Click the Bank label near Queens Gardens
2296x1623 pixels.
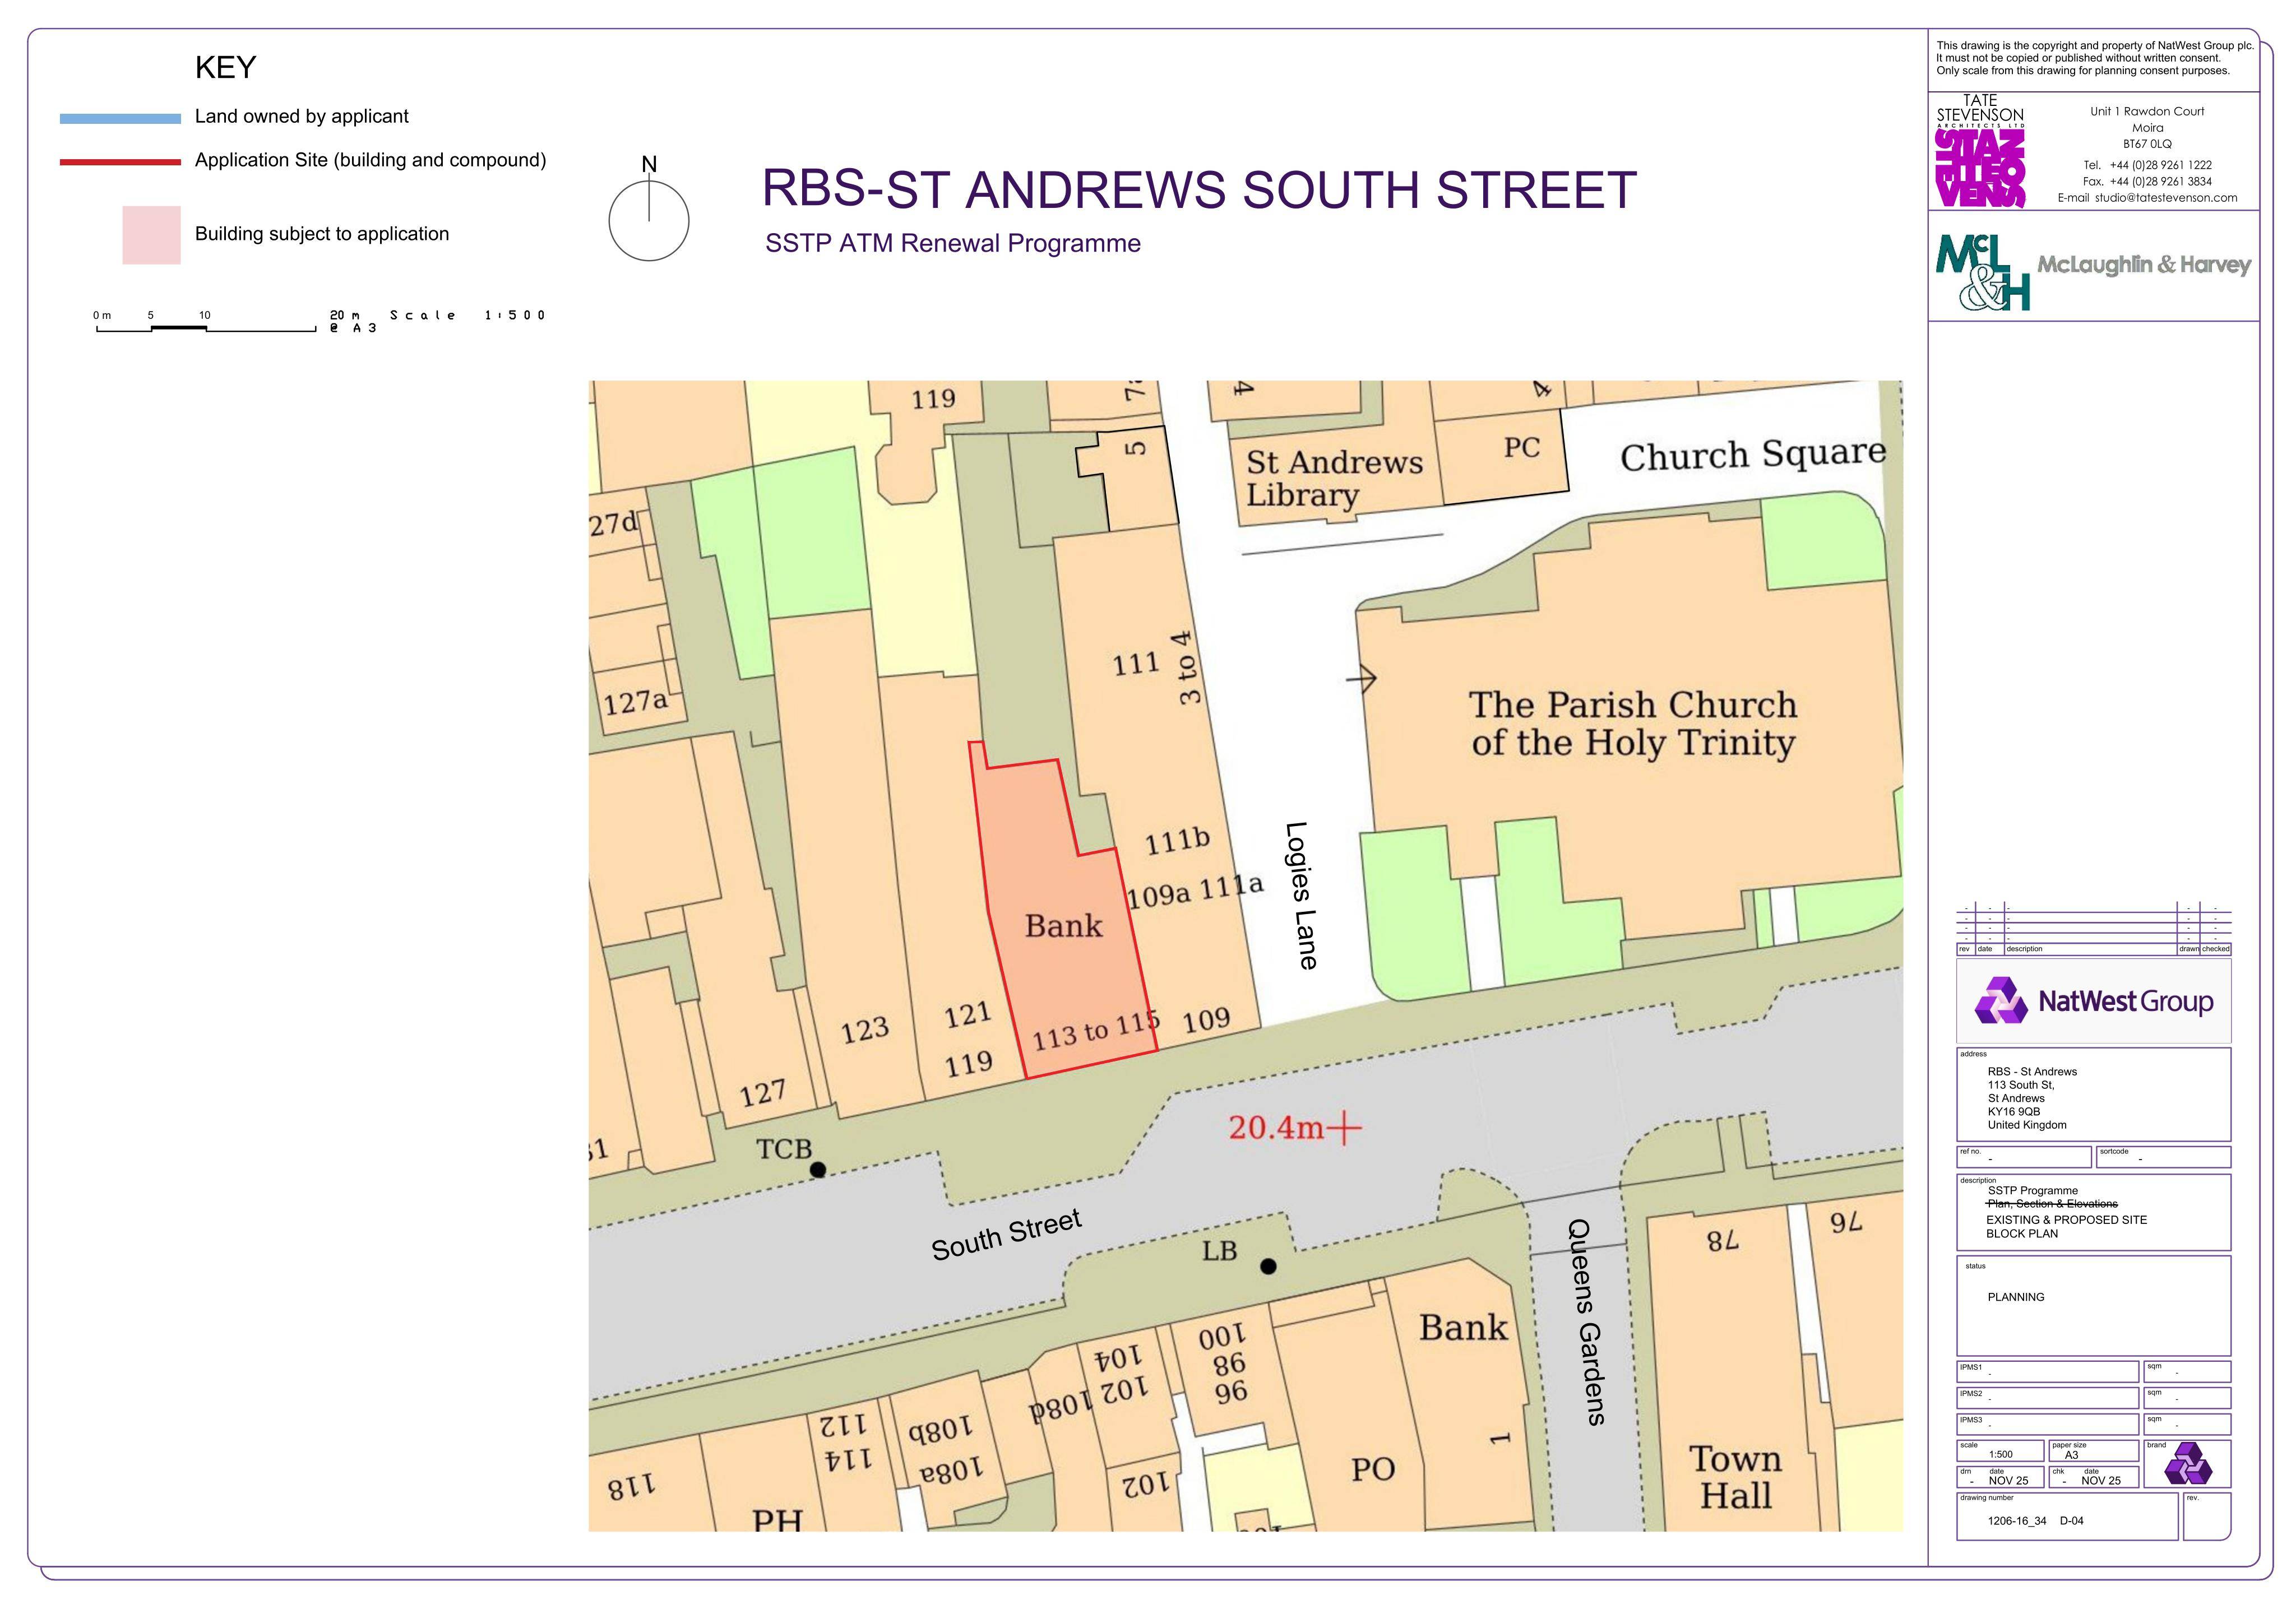(x=1463, y=1328)
